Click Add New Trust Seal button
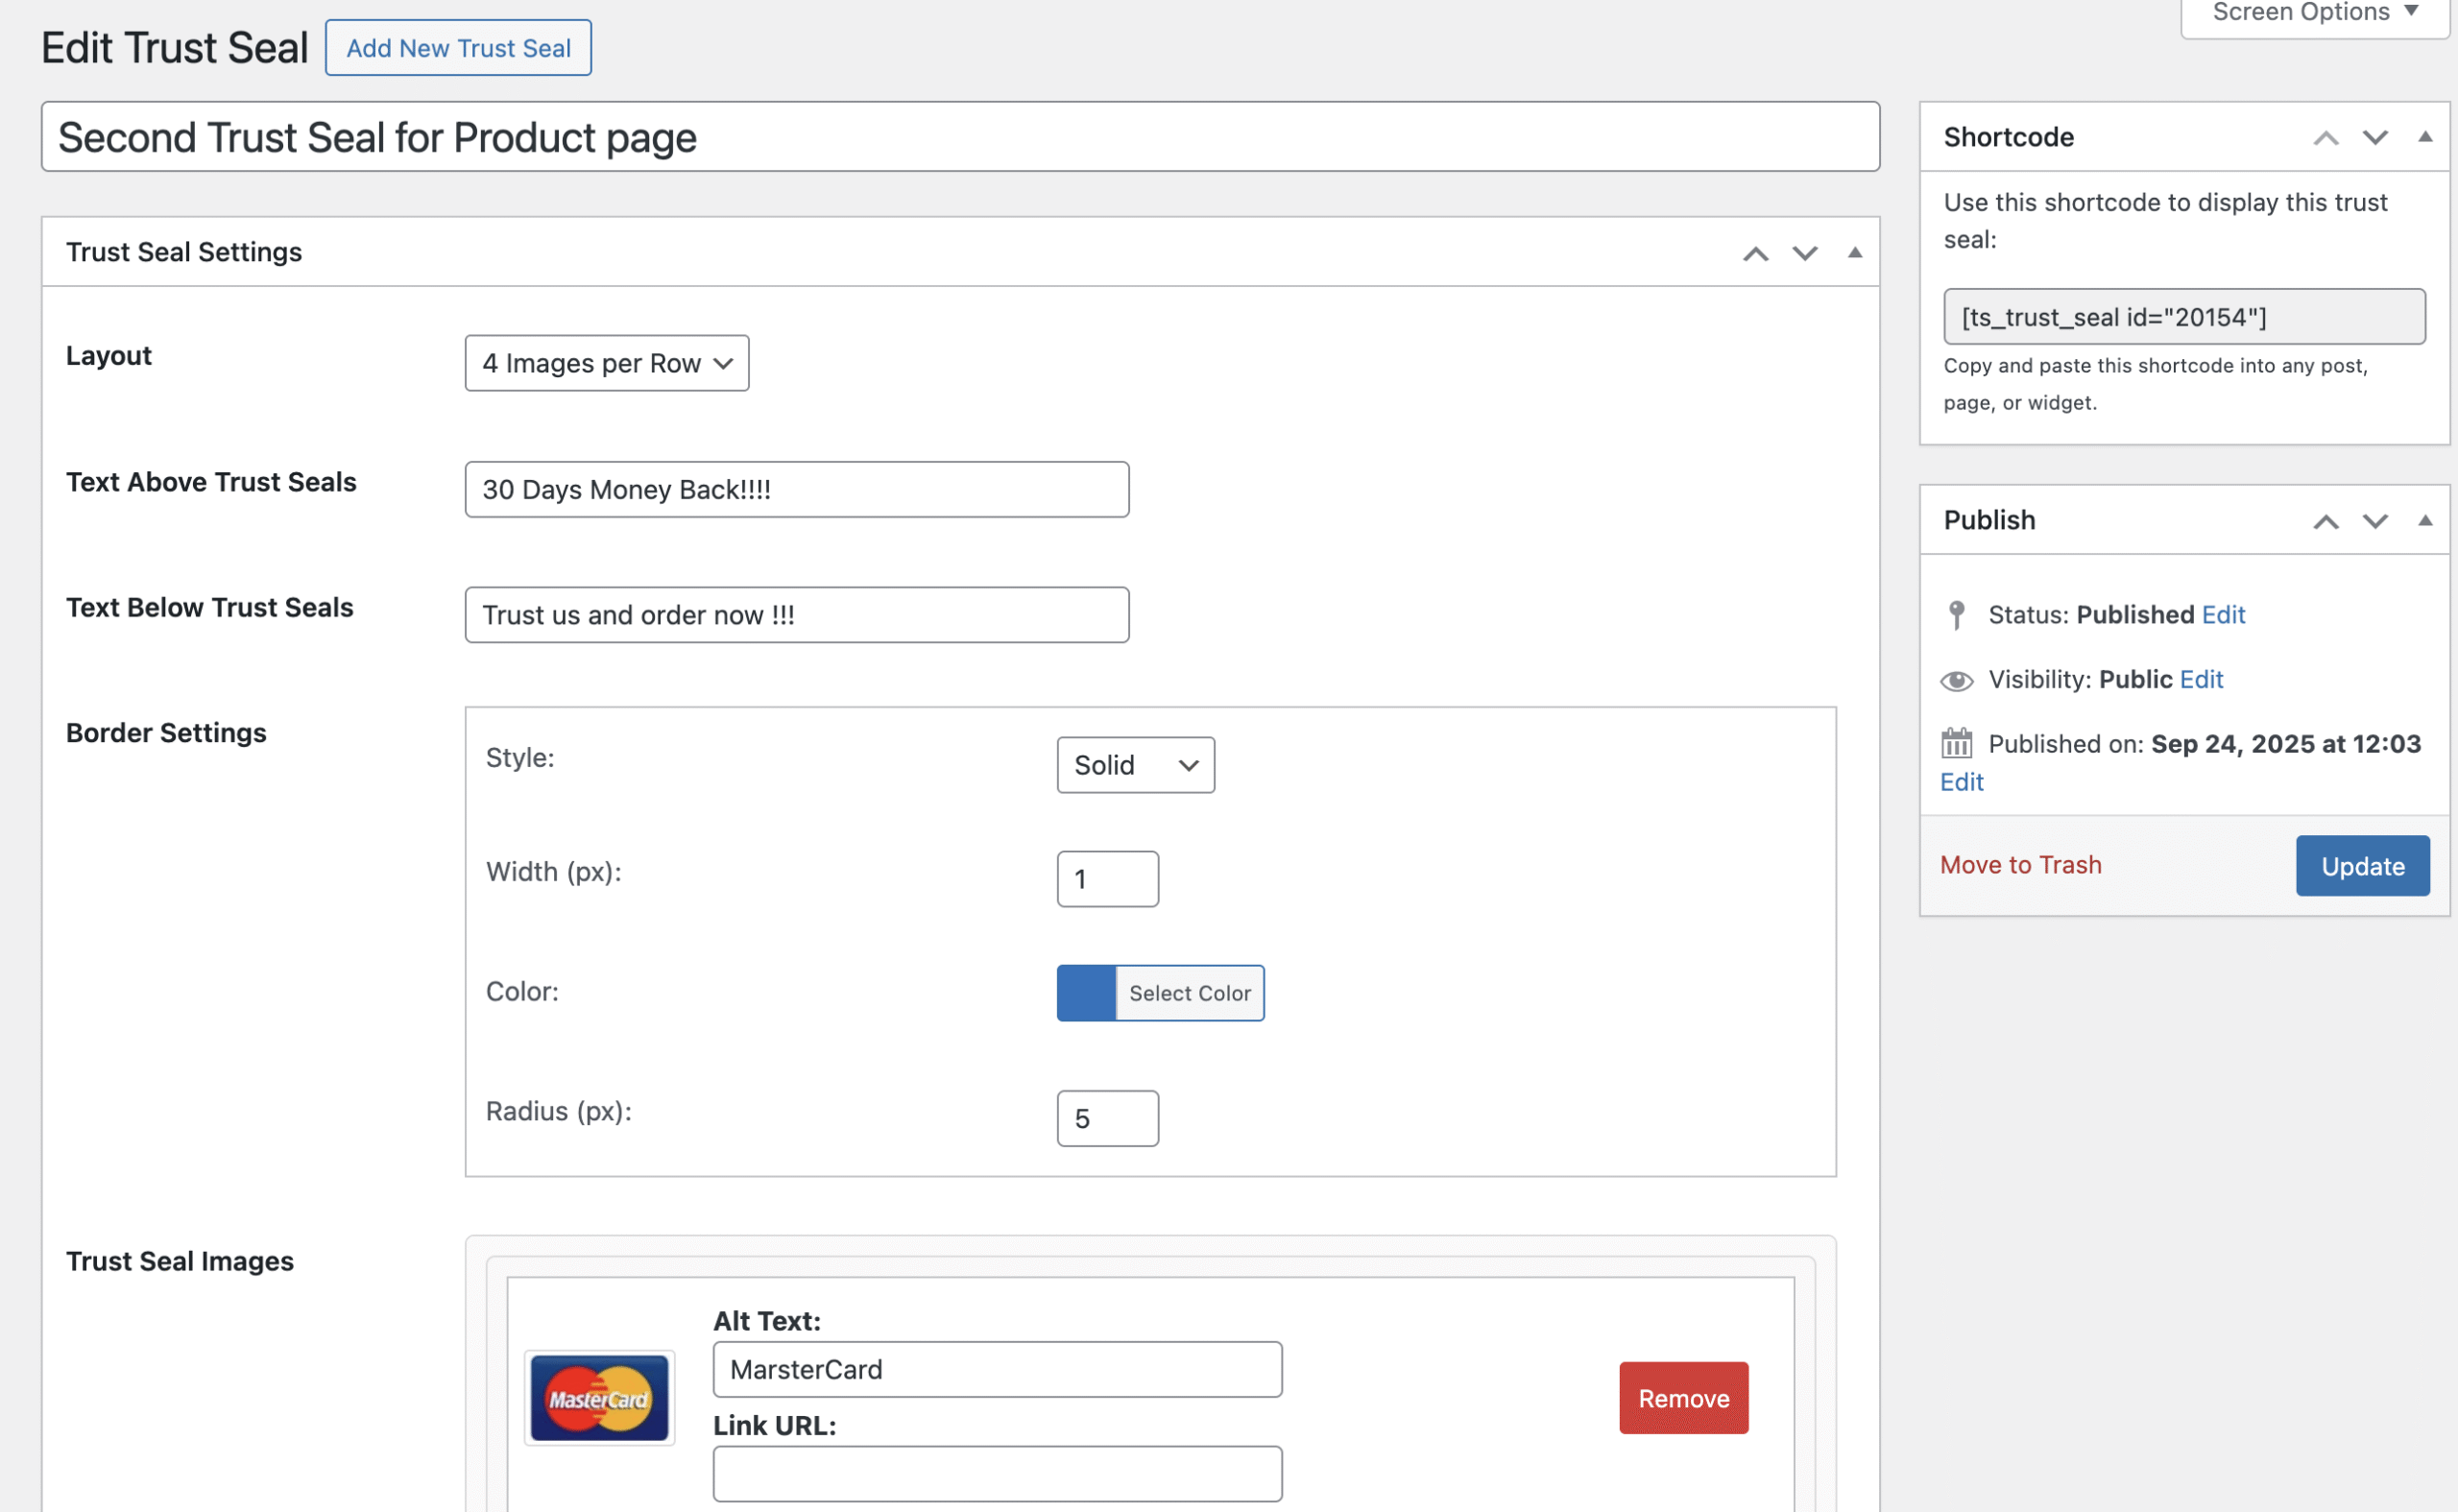2458x1512 pixels. click(458, 48)
